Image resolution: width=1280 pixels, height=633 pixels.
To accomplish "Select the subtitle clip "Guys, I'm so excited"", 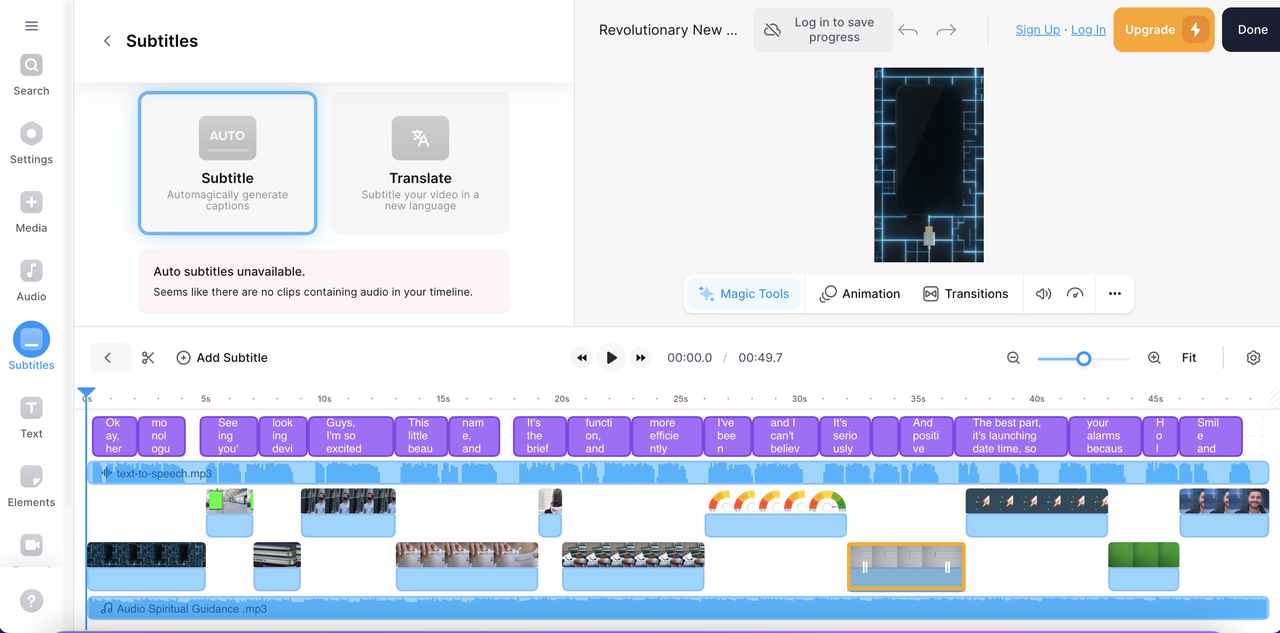I will (x=351, y=436).
